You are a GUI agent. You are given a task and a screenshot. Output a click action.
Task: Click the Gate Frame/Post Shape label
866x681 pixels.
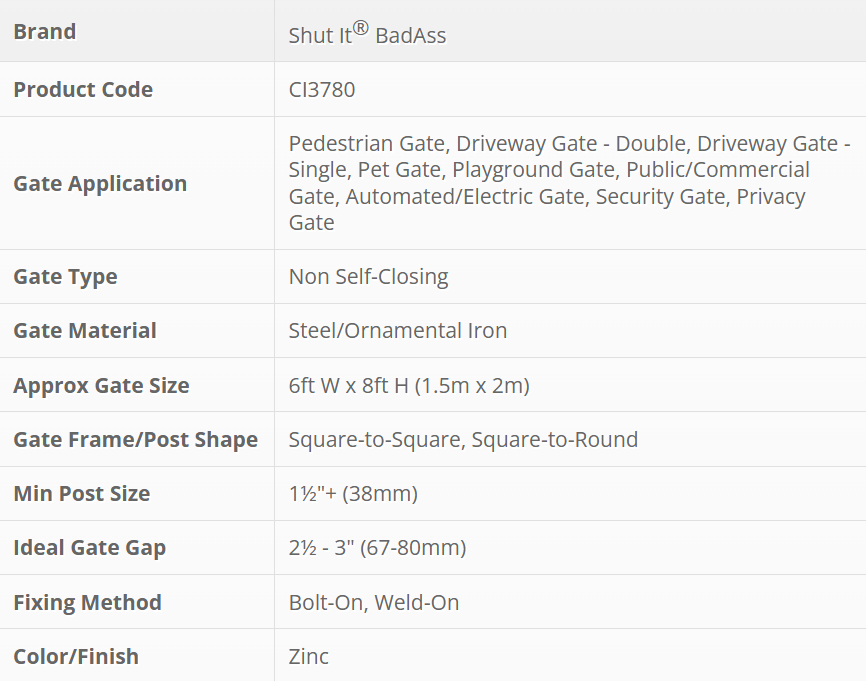pyautogui.click(x=135, y=440)
